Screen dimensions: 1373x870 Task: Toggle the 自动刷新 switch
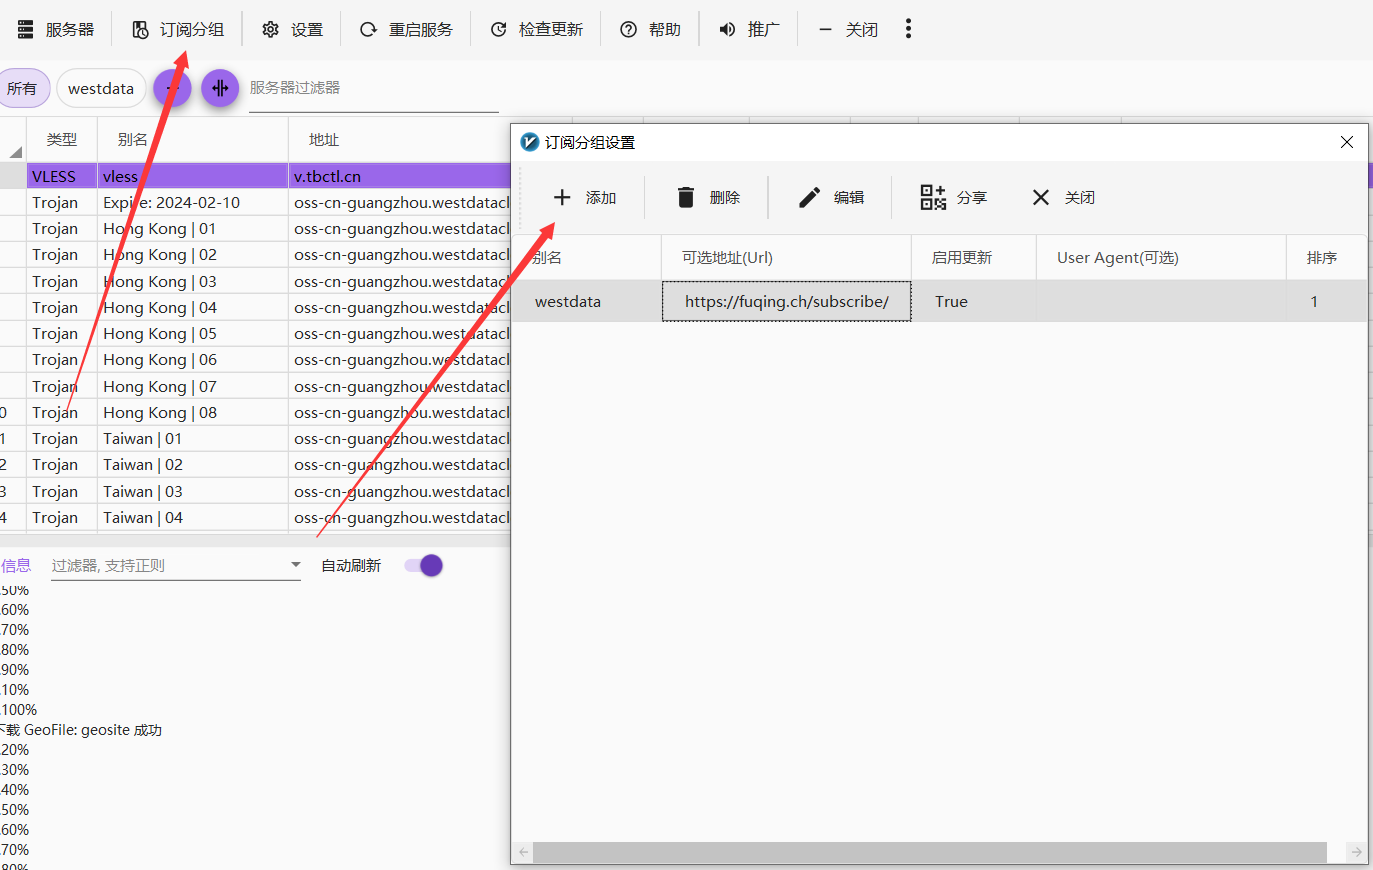click(x=424, y=566)
